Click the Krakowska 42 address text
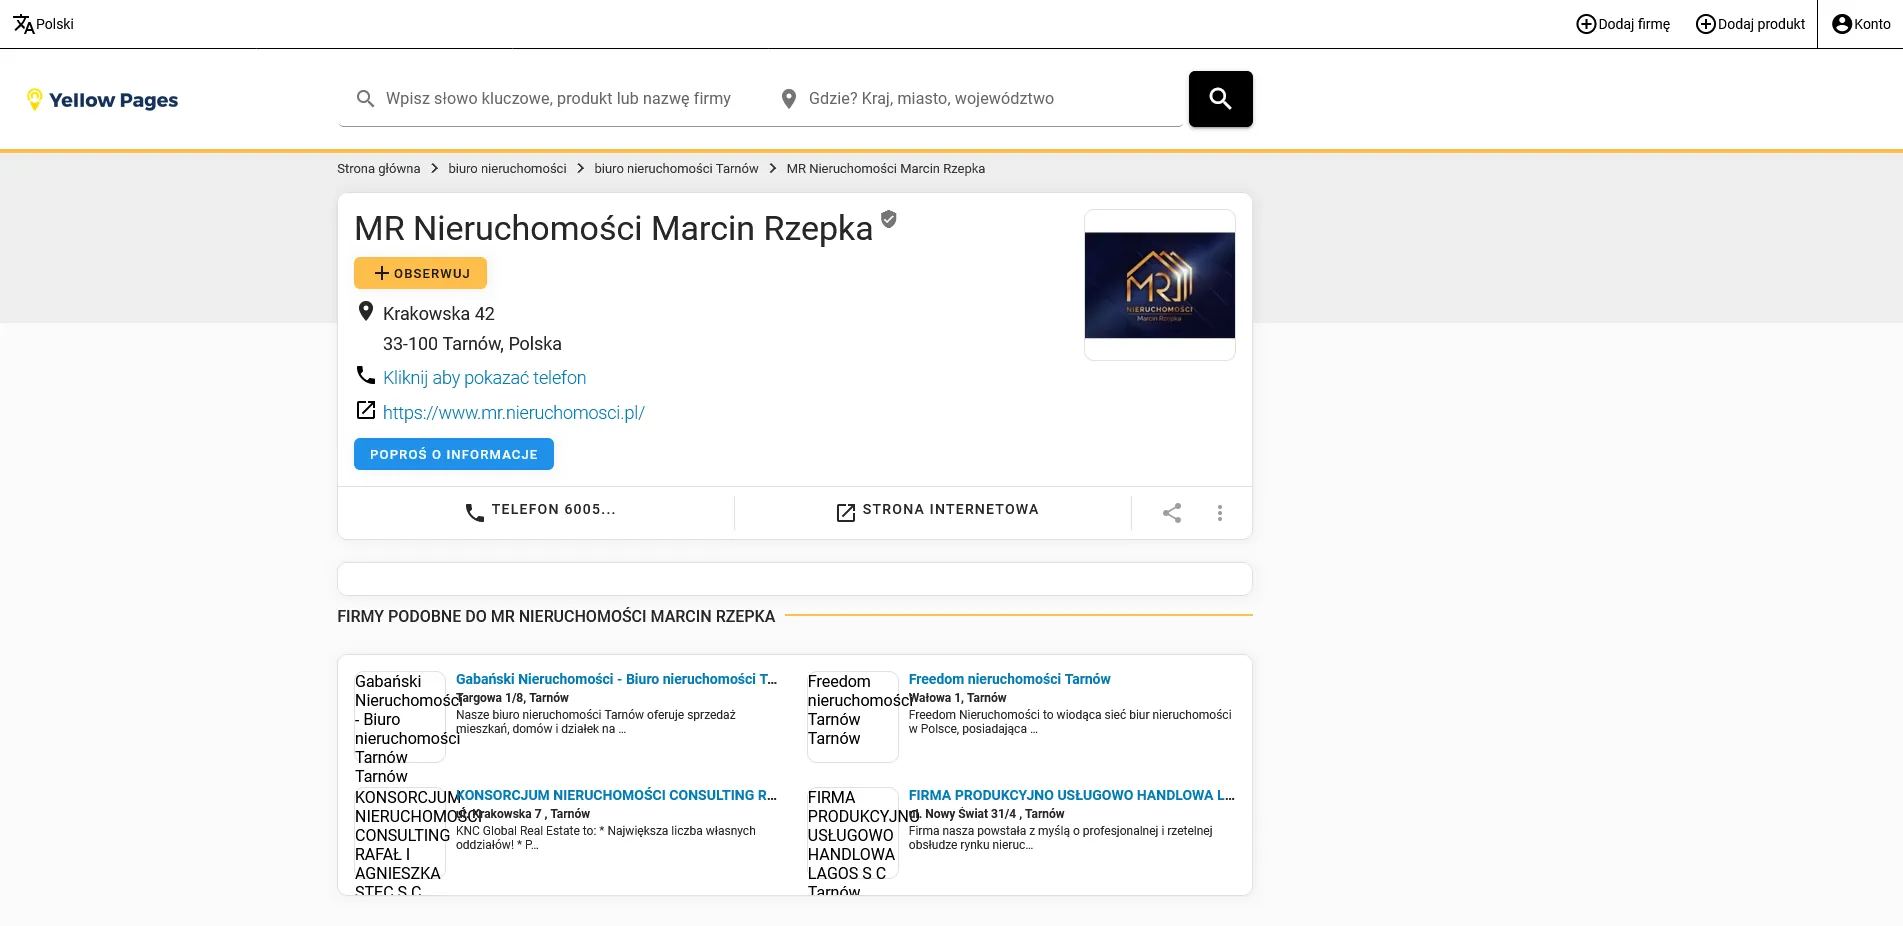The height and width of the screenshot is (926, 1903). (x=439, y=314)
